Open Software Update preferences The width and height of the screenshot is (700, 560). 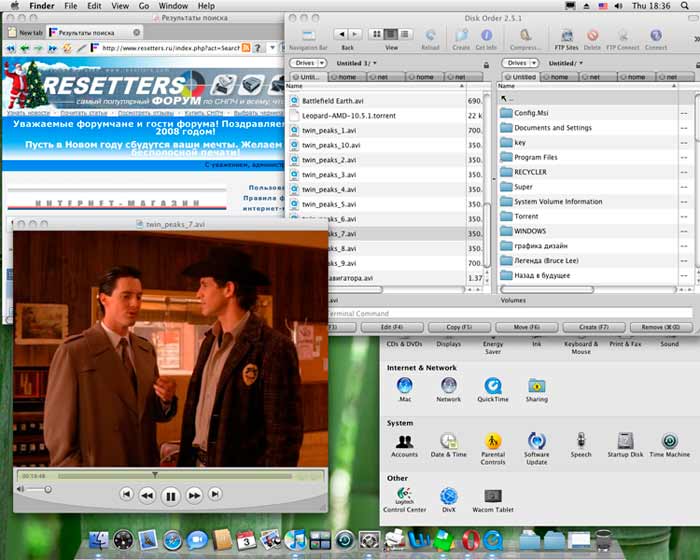[x=537, y=448]
